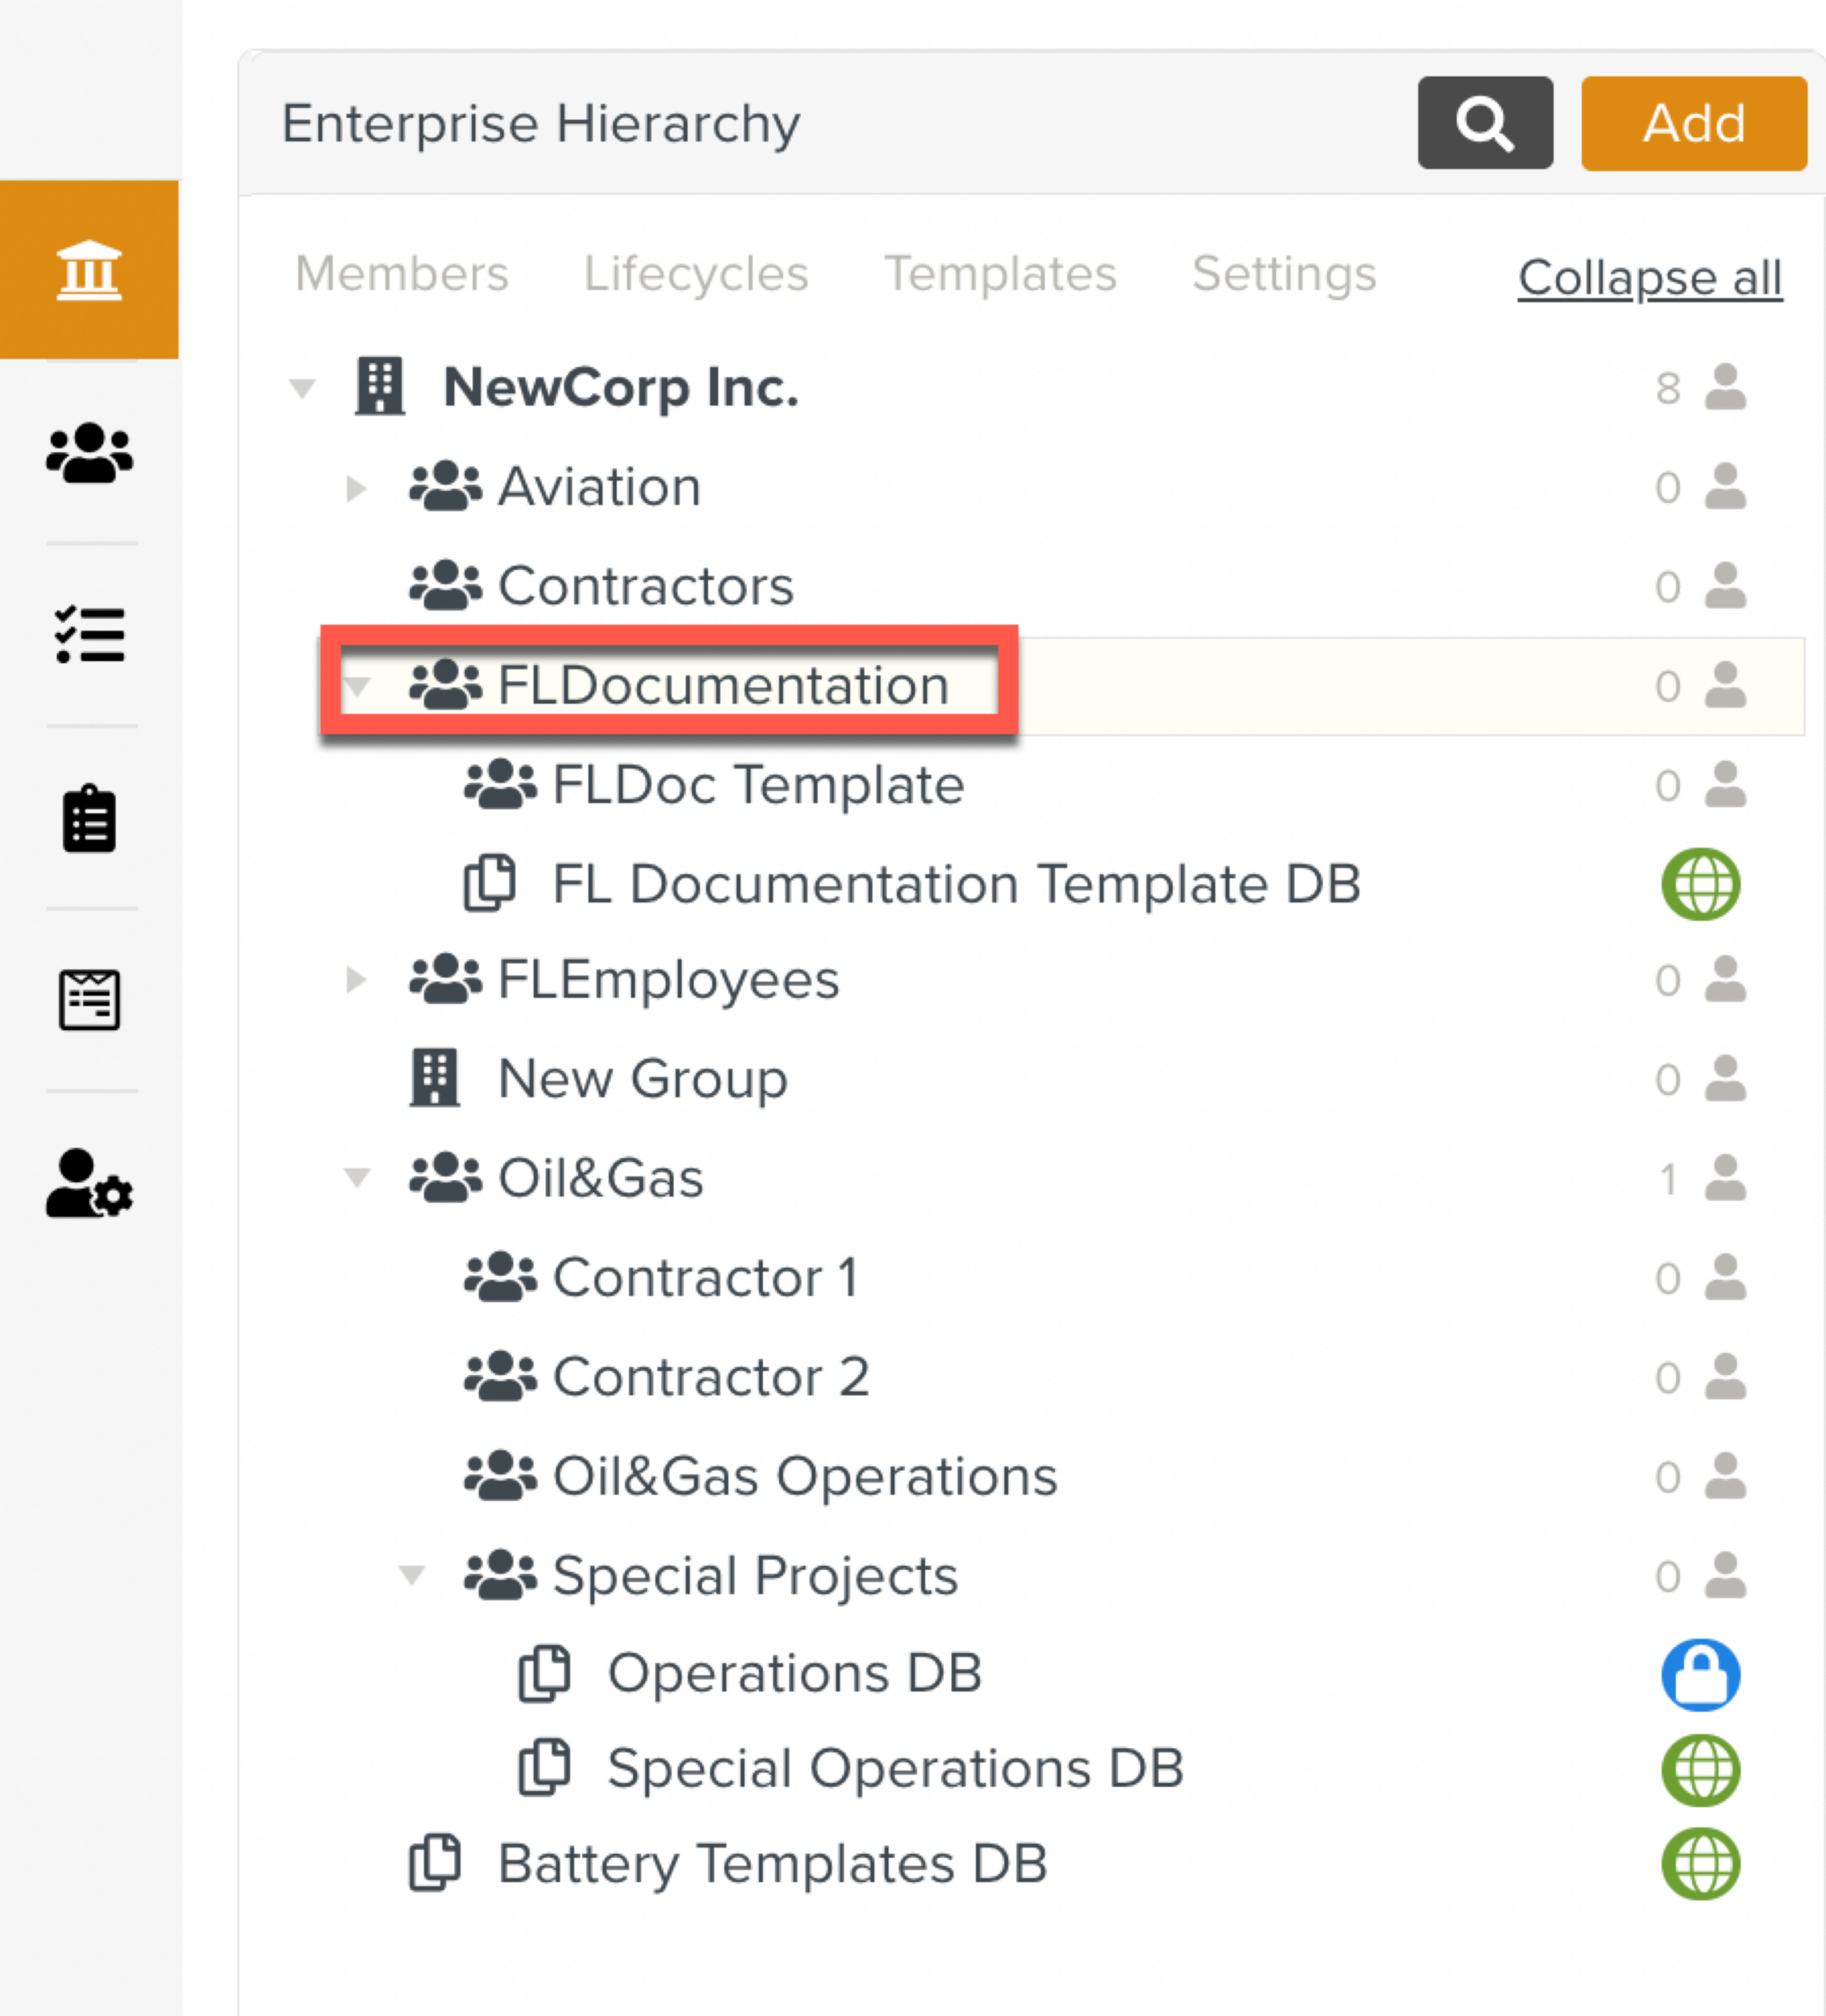Image resolution: width=1826 pixels, height=2016 pixels.
Task: Open the form template sidebar icon
Action: [89, 999]
